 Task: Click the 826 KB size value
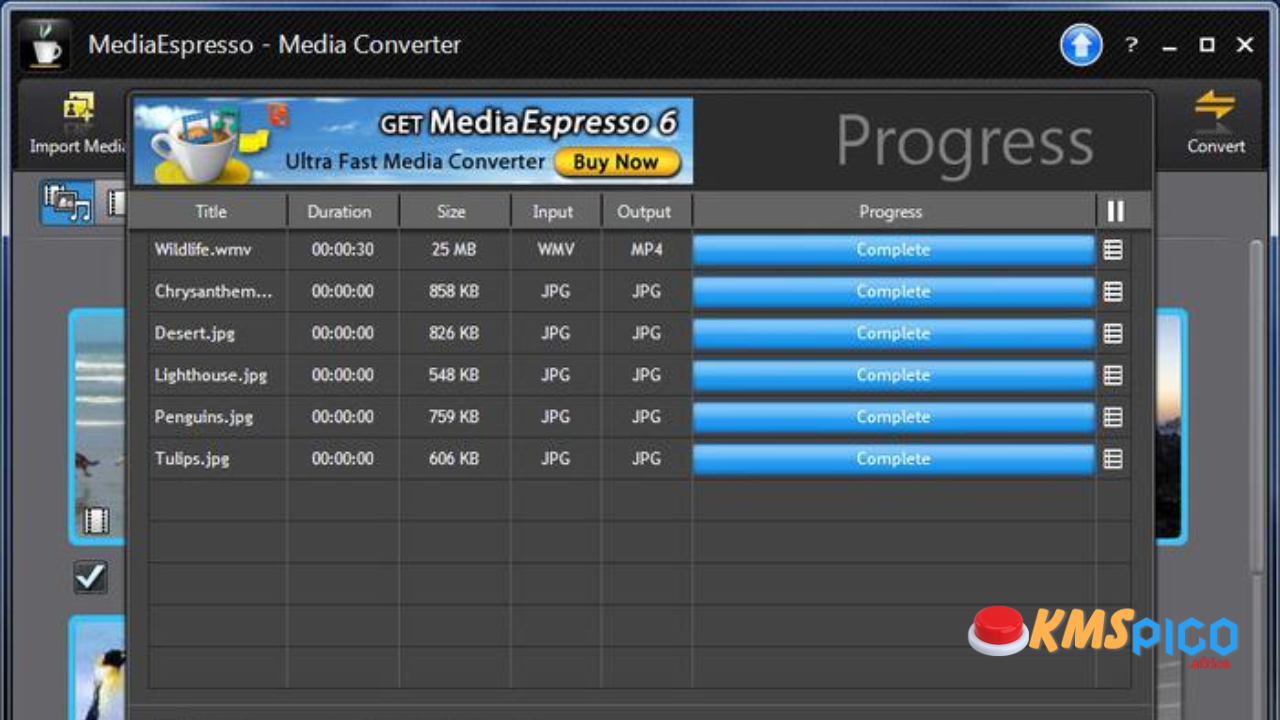[454, 333]
